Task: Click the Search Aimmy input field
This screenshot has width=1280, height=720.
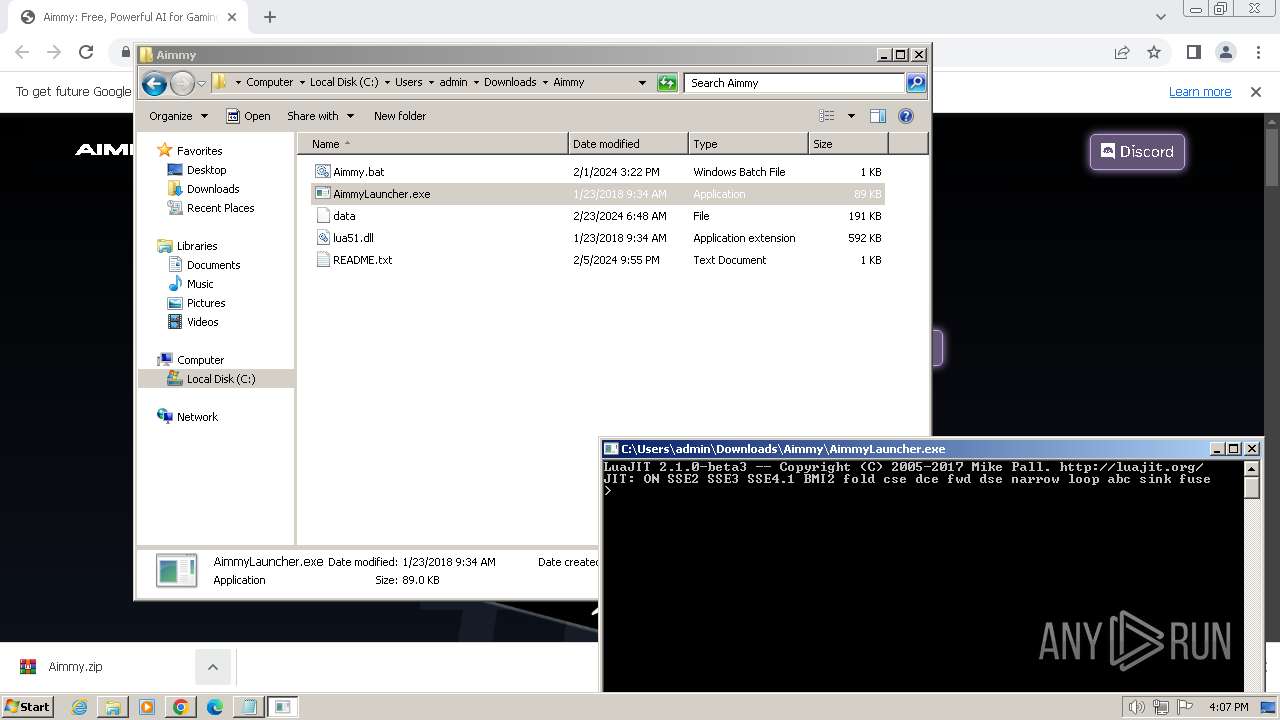Action: point(795,83)
